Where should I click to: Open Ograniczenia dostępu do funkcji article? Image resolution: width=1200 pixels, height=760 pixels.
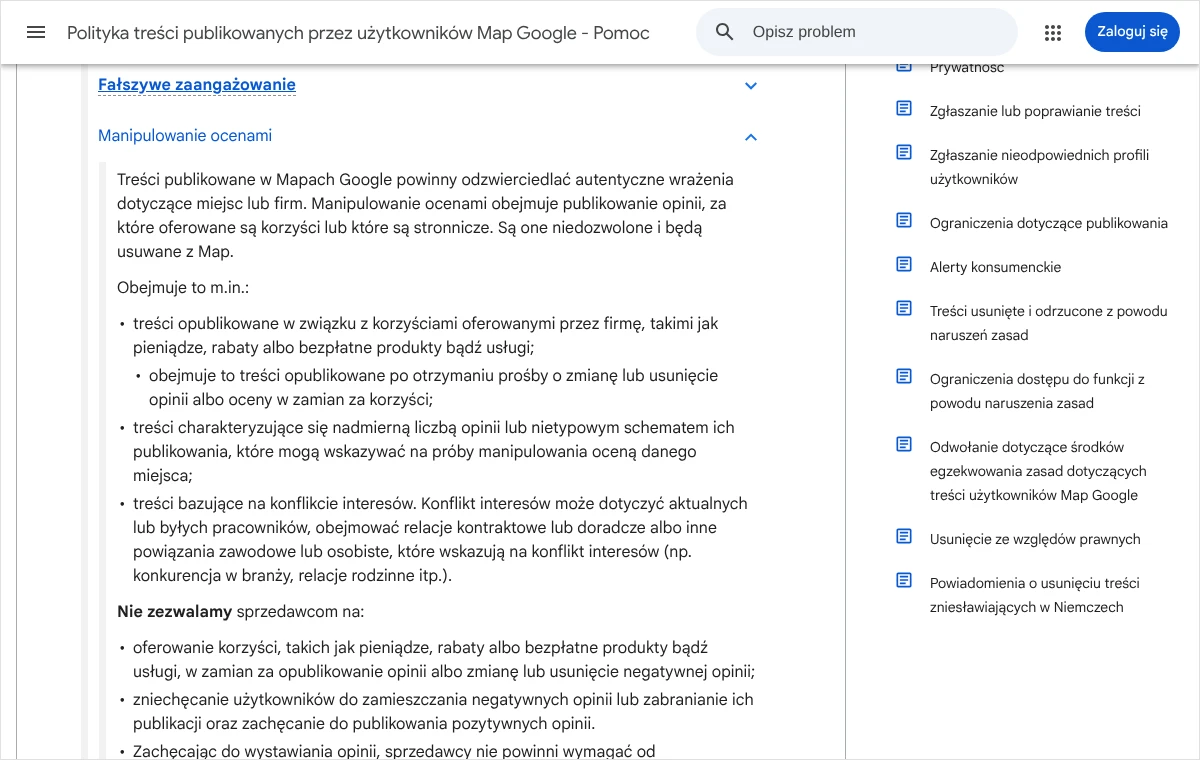(x=1037, y=391)
